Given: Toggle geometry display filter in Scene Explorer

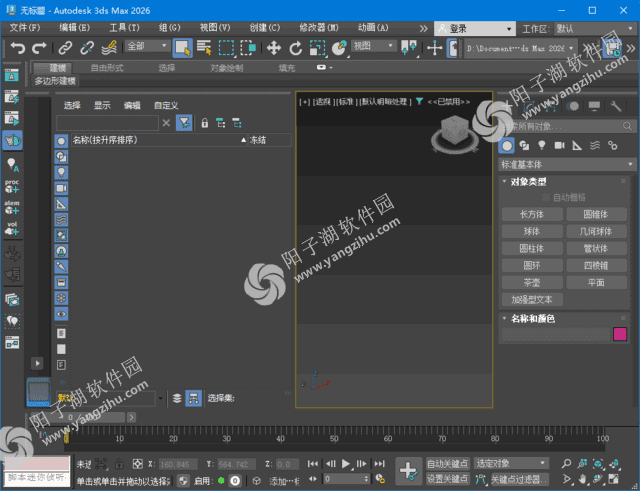Looking at the screenshot, I should 61,141.
